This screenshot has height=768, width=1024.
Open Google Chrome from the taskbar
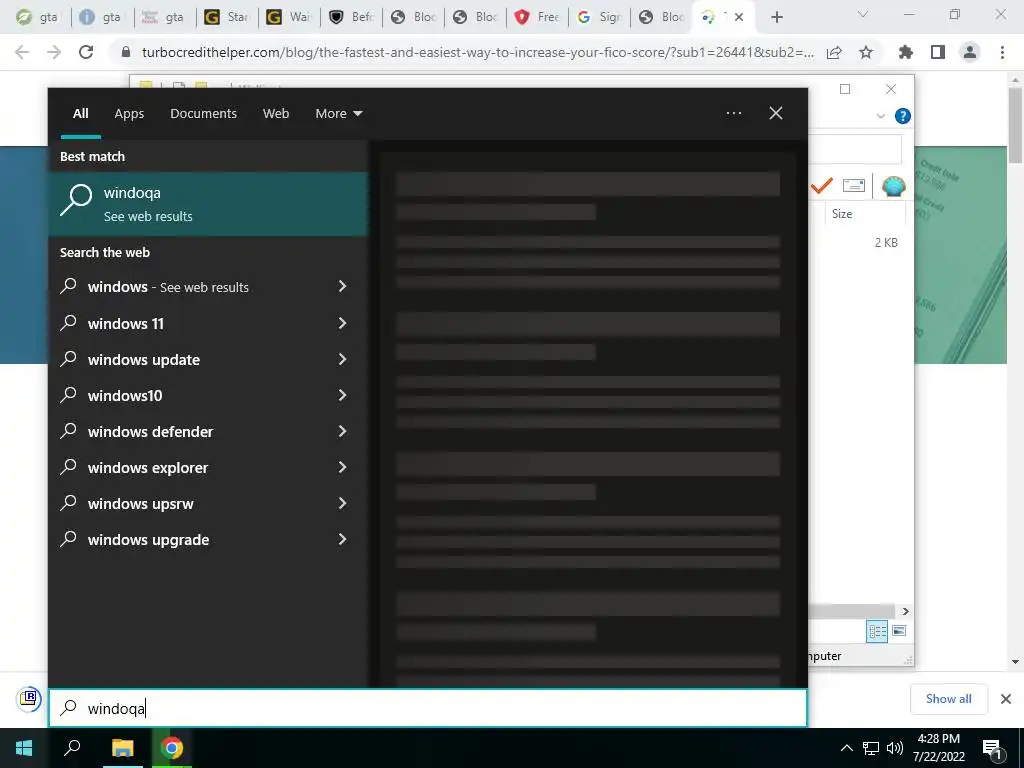point(172,748)
